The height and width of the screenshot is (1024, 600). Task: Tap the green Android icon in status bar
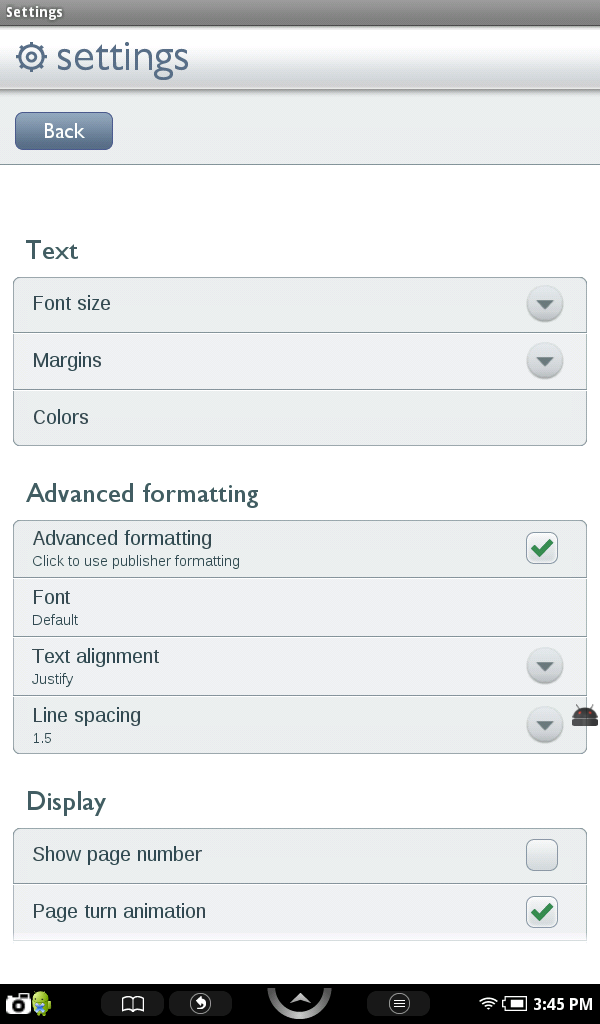tap(41, 1002)
